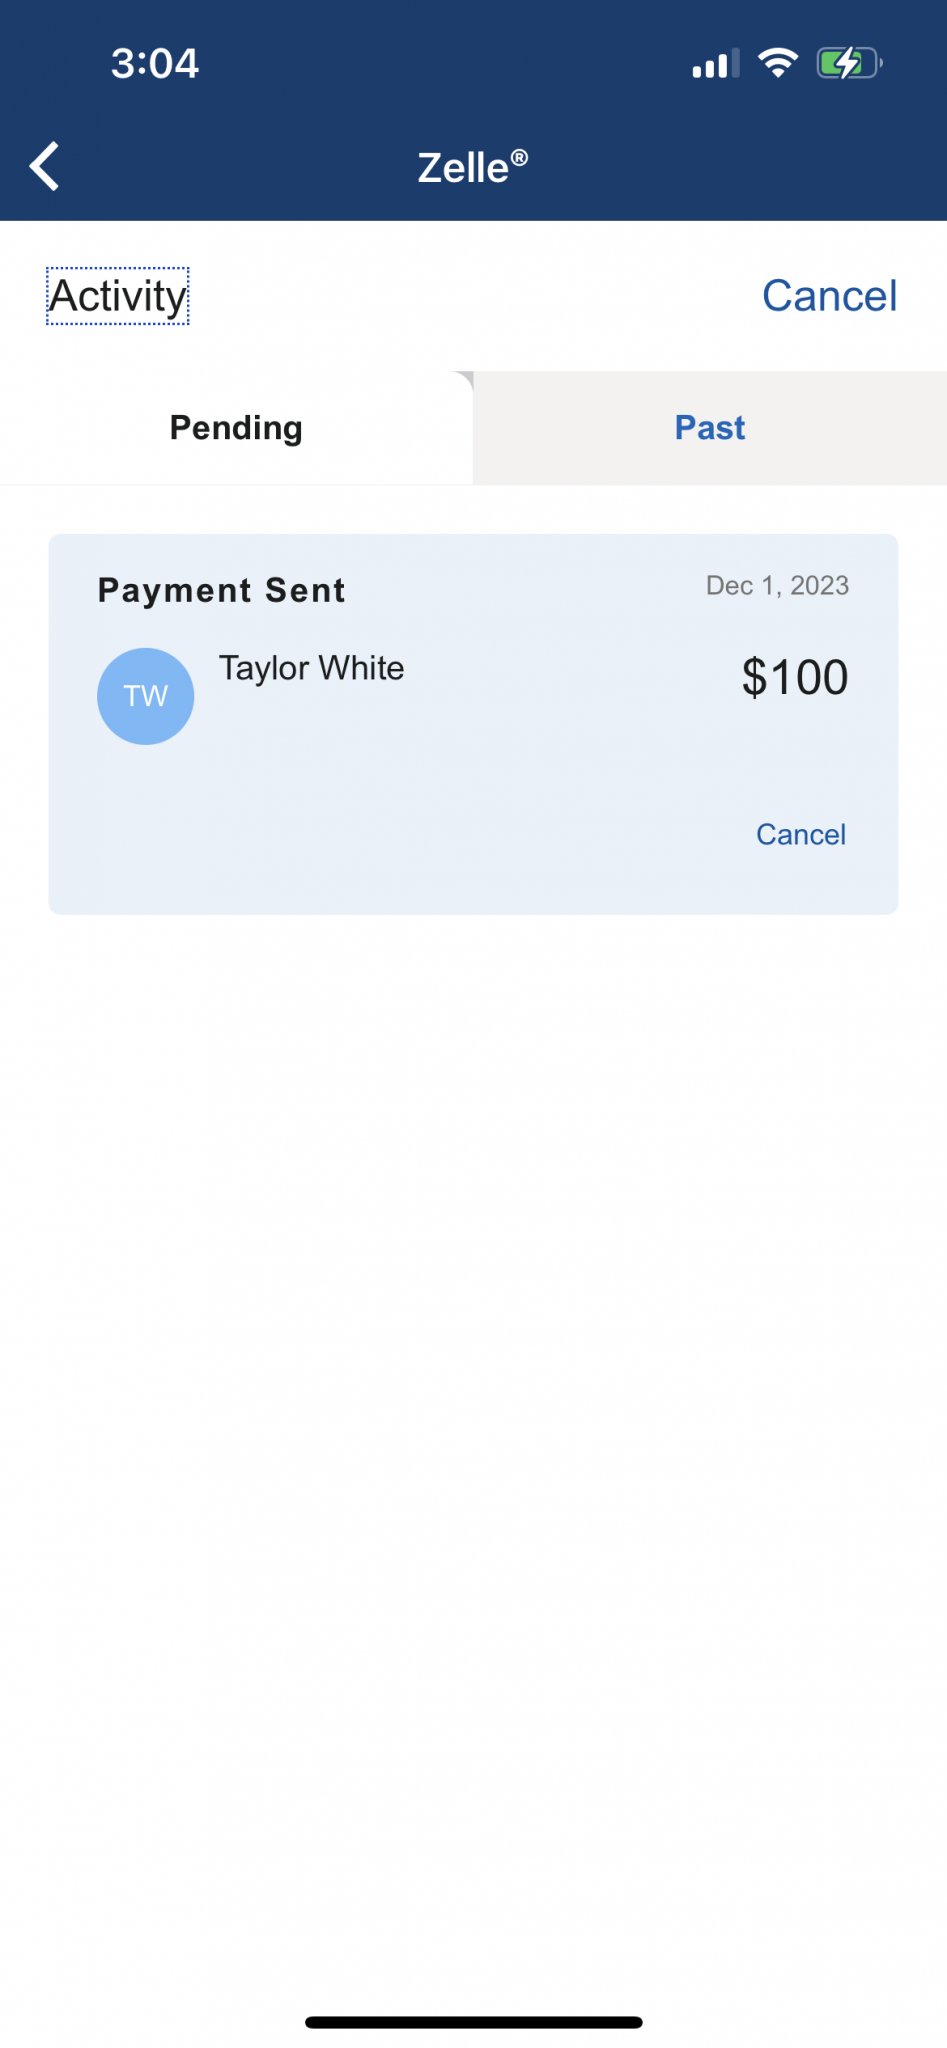Tap the Payment Sent label
The width and height of the screenshot is (947, 2048).
[x=222, y=590]
